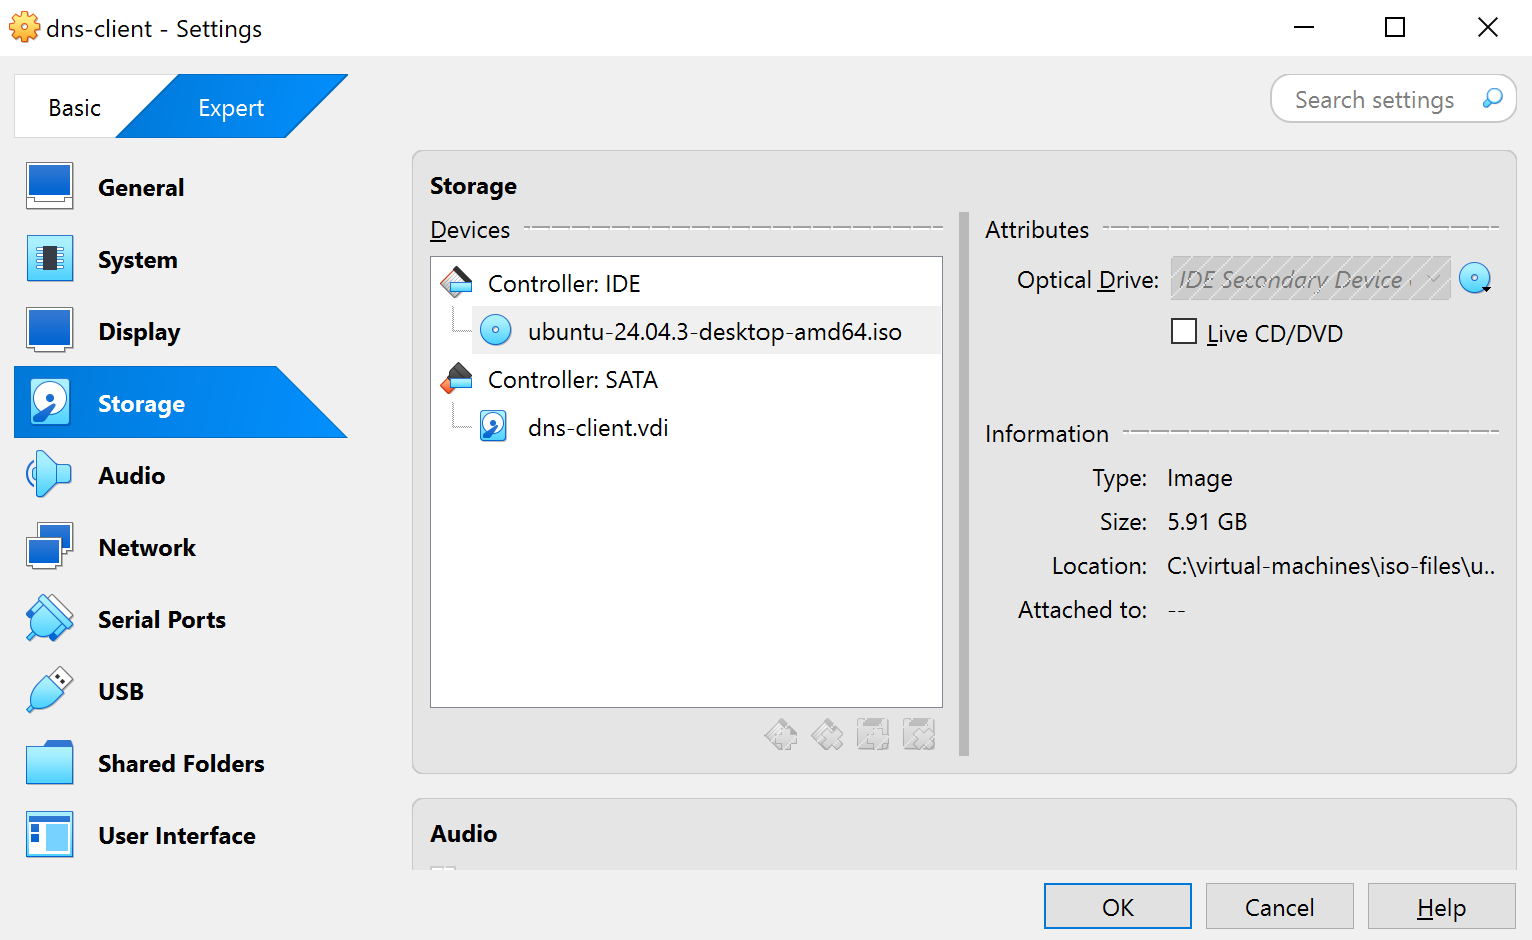Click the SATA controller icon
Screen dimensions: 1532x940
(457, 379)
